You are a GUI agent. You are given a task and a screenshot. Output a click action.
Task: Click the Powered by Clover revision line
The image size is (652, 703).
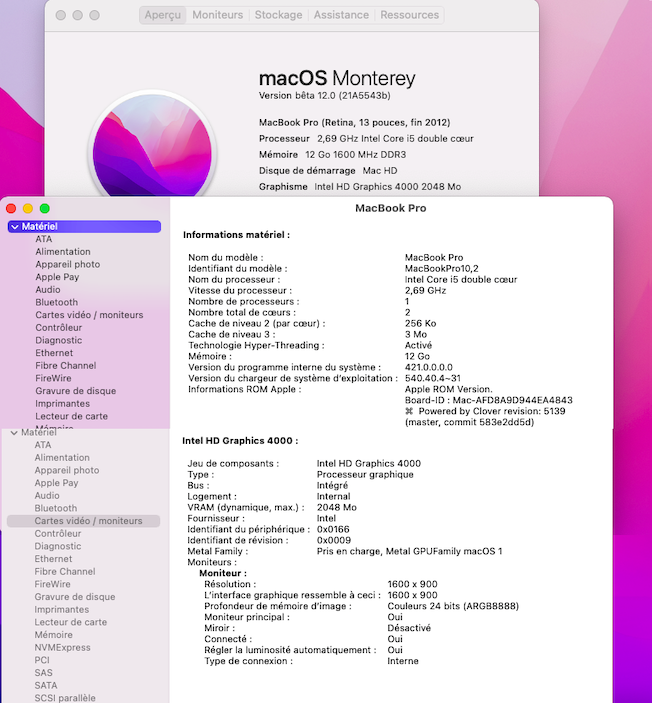click(485, 411)
